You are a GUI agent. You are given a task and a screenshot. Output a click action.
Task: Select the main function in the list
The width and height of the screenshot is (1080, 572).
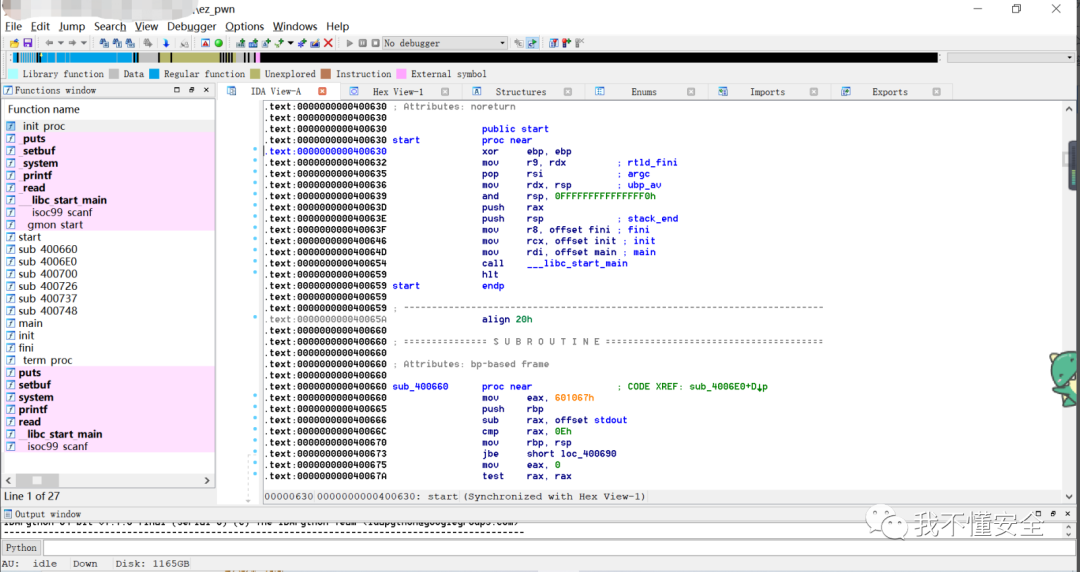coord(30,323)
